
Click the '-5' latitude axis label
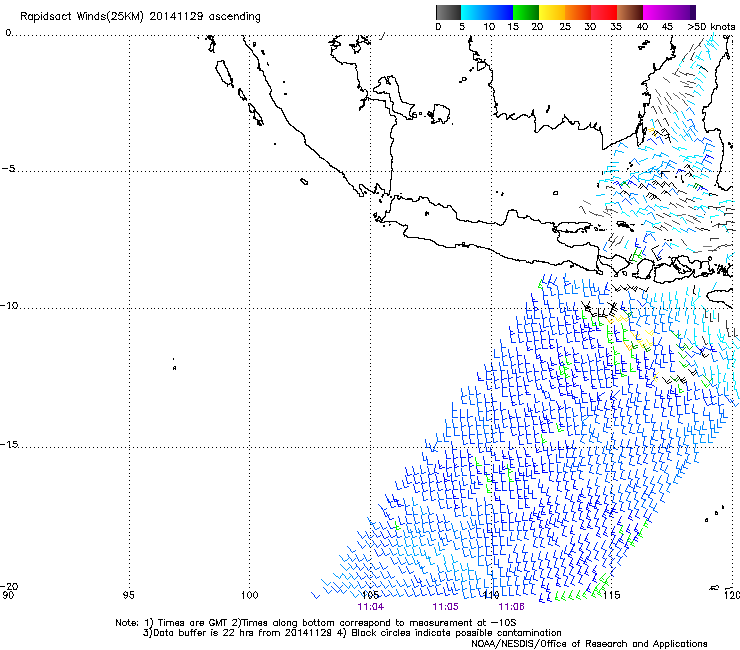(x=8, y=169)
